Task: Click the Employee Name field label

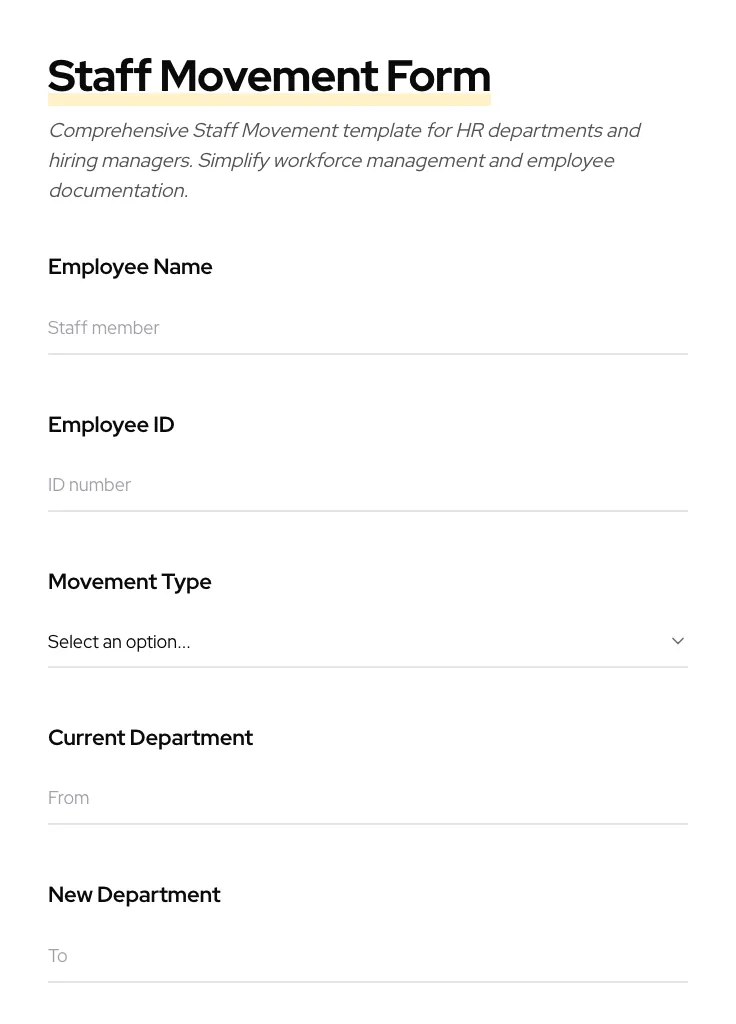Action: [130, 267]
